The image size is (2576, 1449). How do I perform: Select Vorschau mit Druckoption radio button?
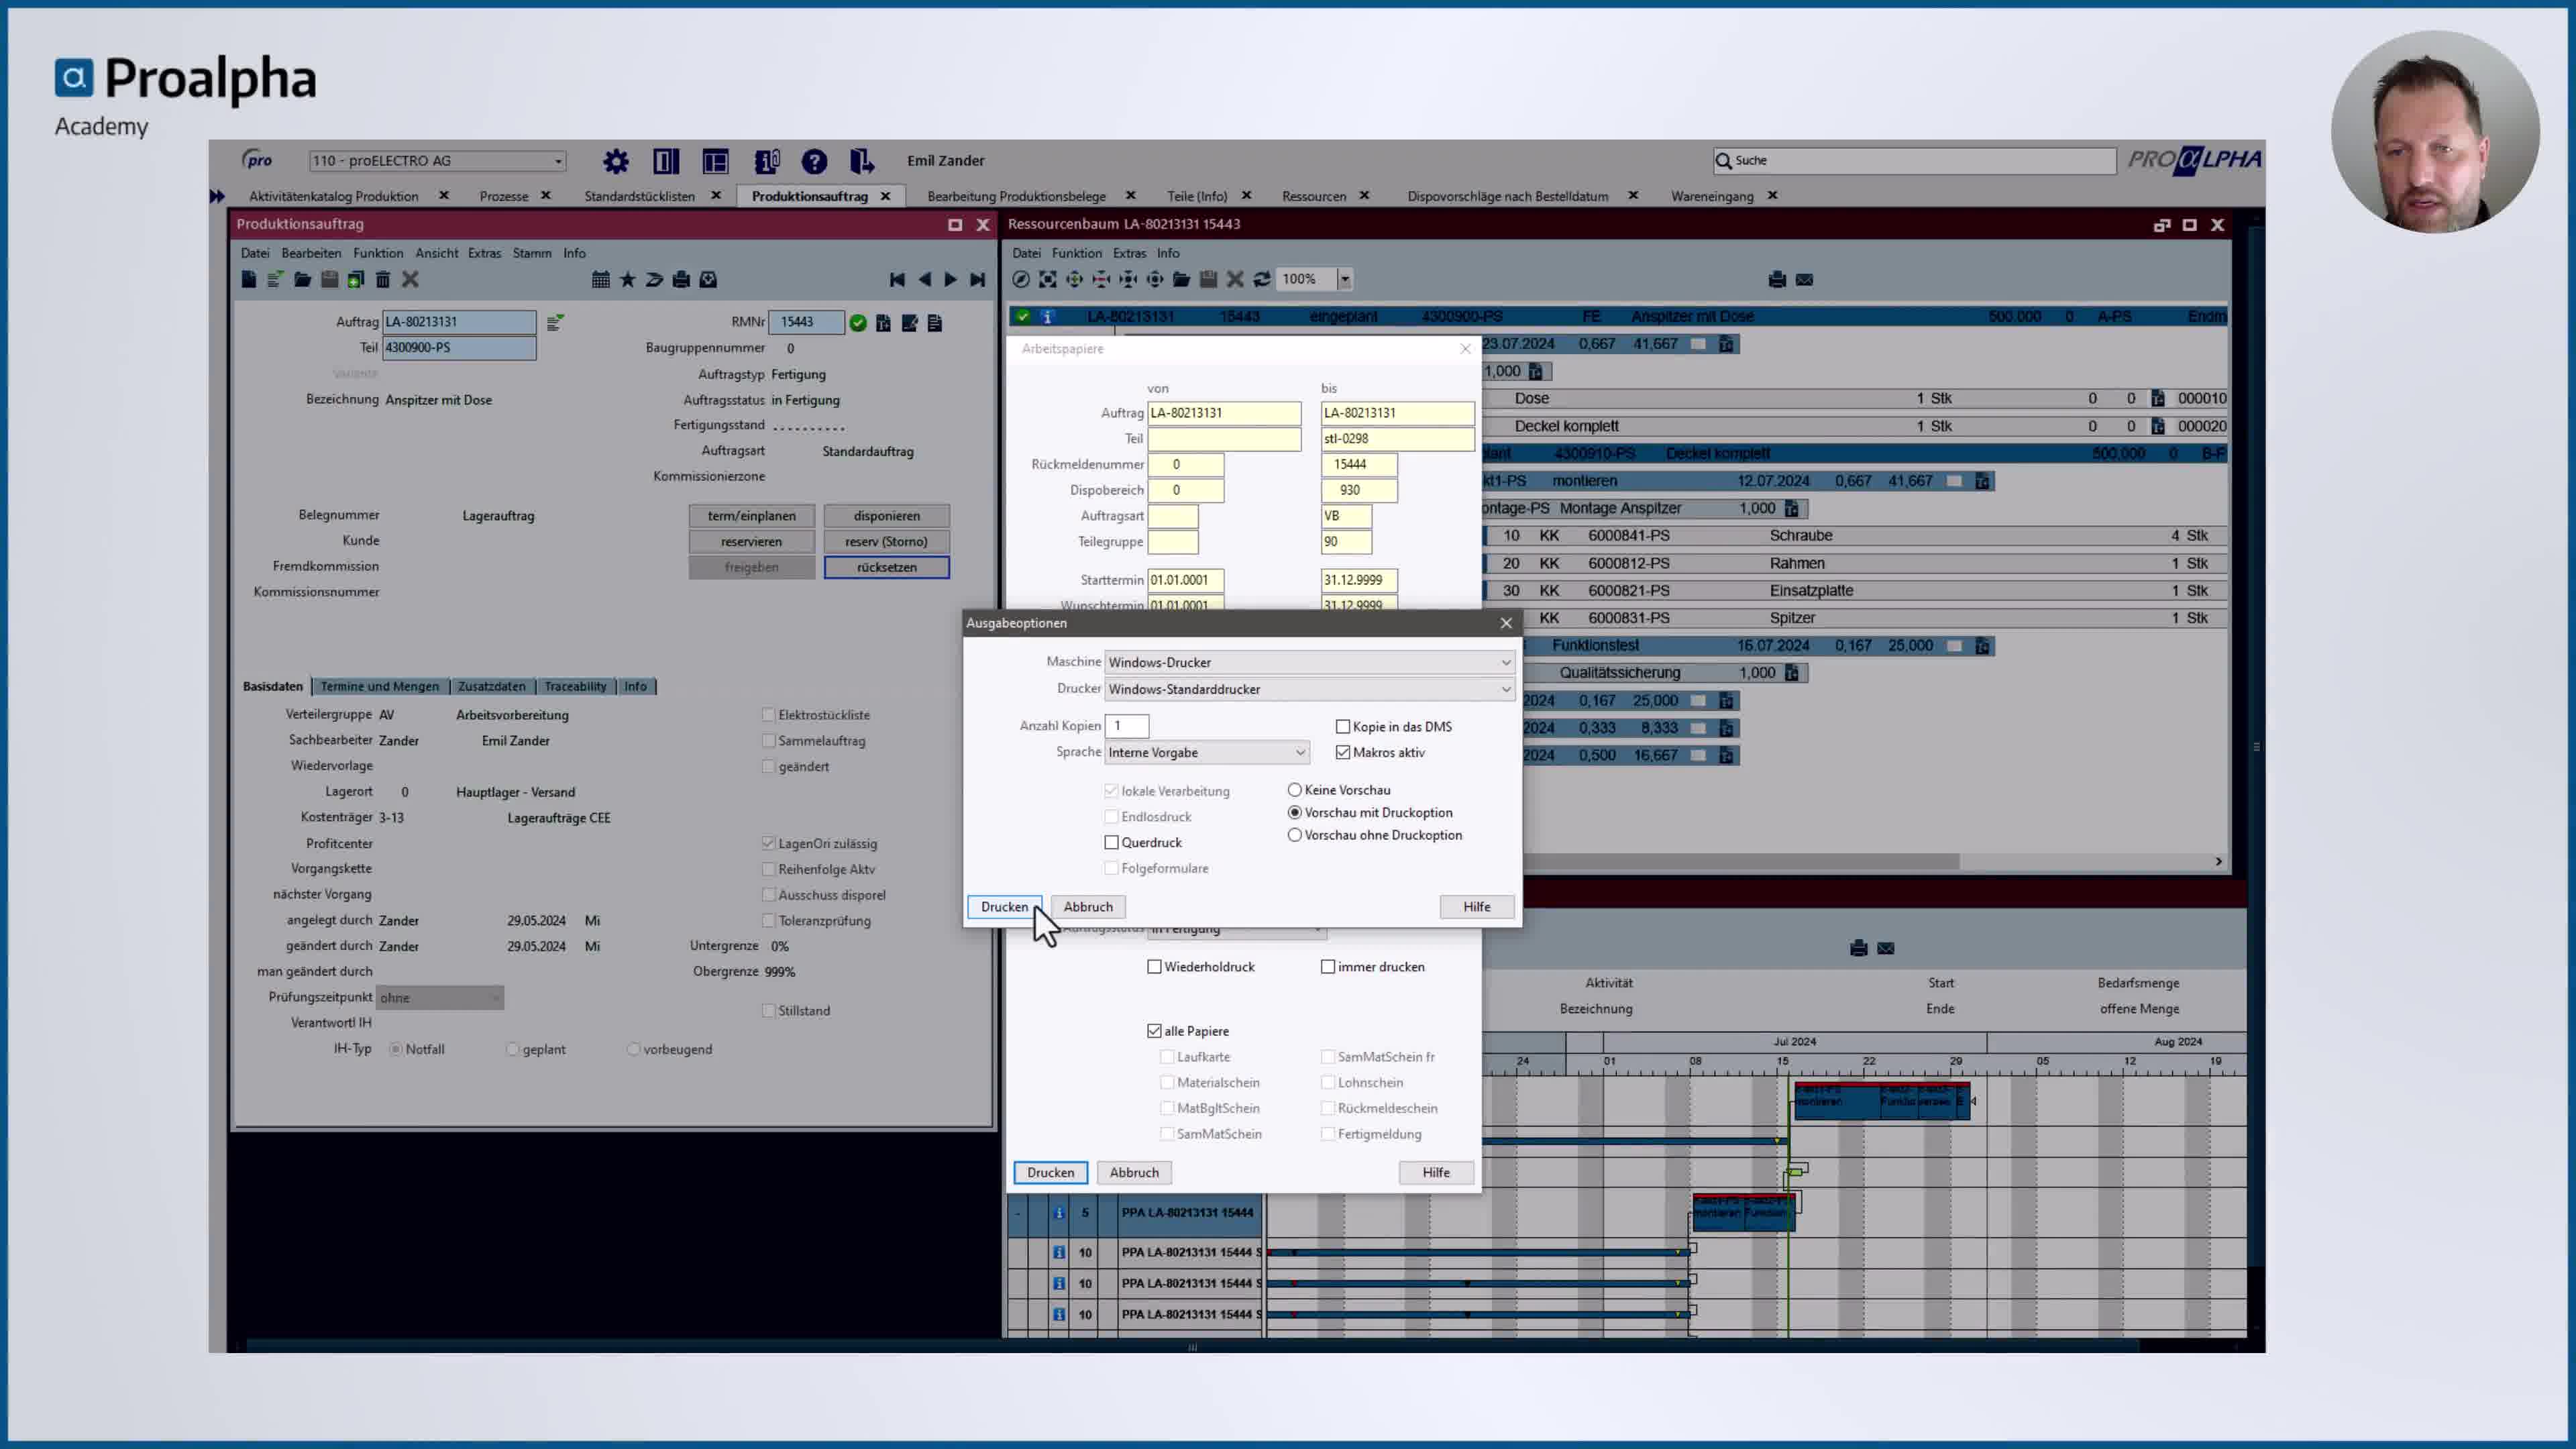click(1295, 813)
